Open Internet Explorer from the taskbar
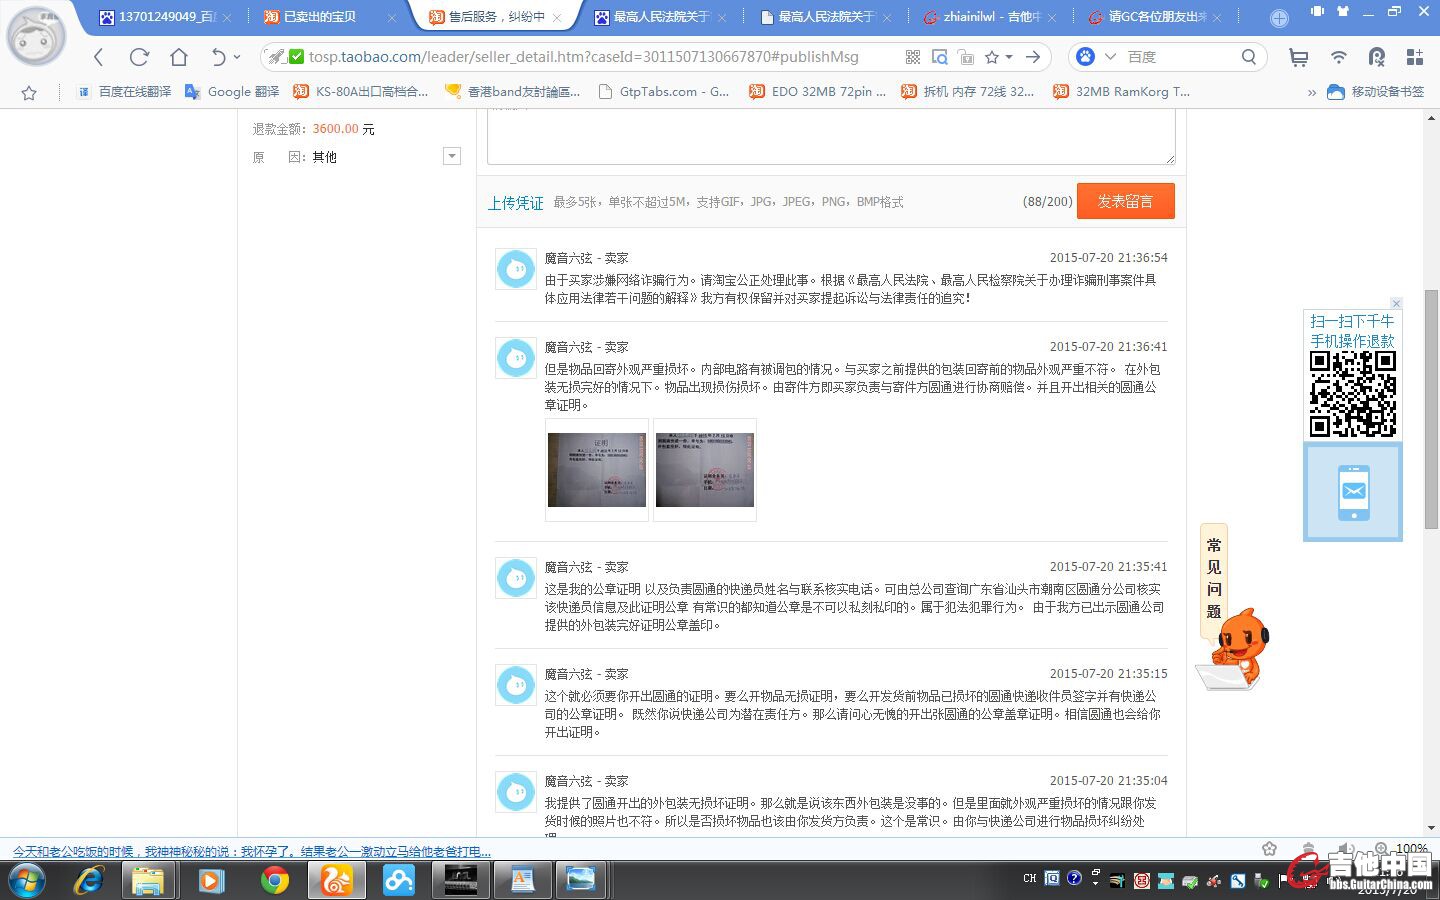 [90, 880]
